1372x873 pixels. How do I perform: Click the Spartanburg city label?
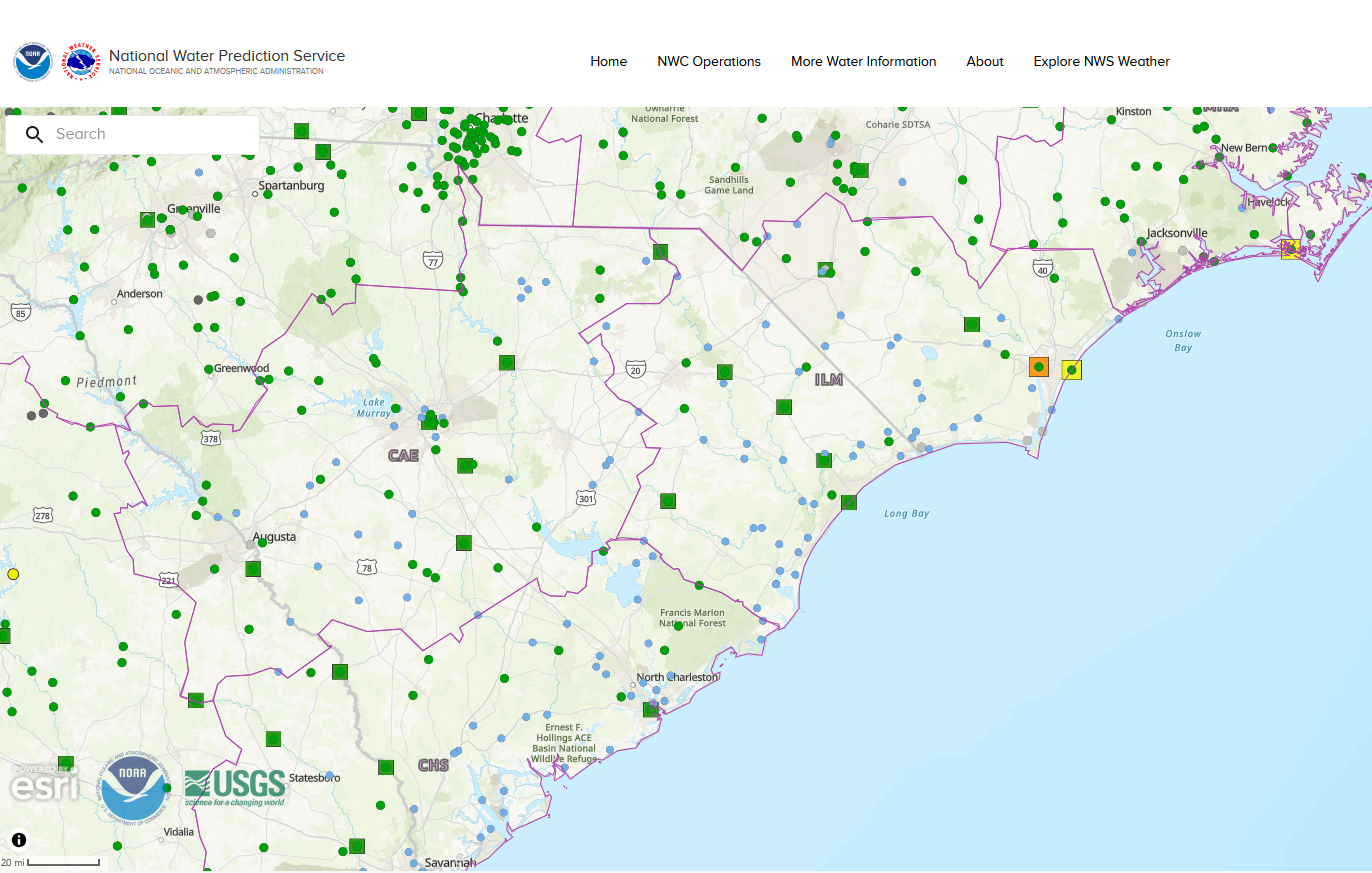click(291, 186)
